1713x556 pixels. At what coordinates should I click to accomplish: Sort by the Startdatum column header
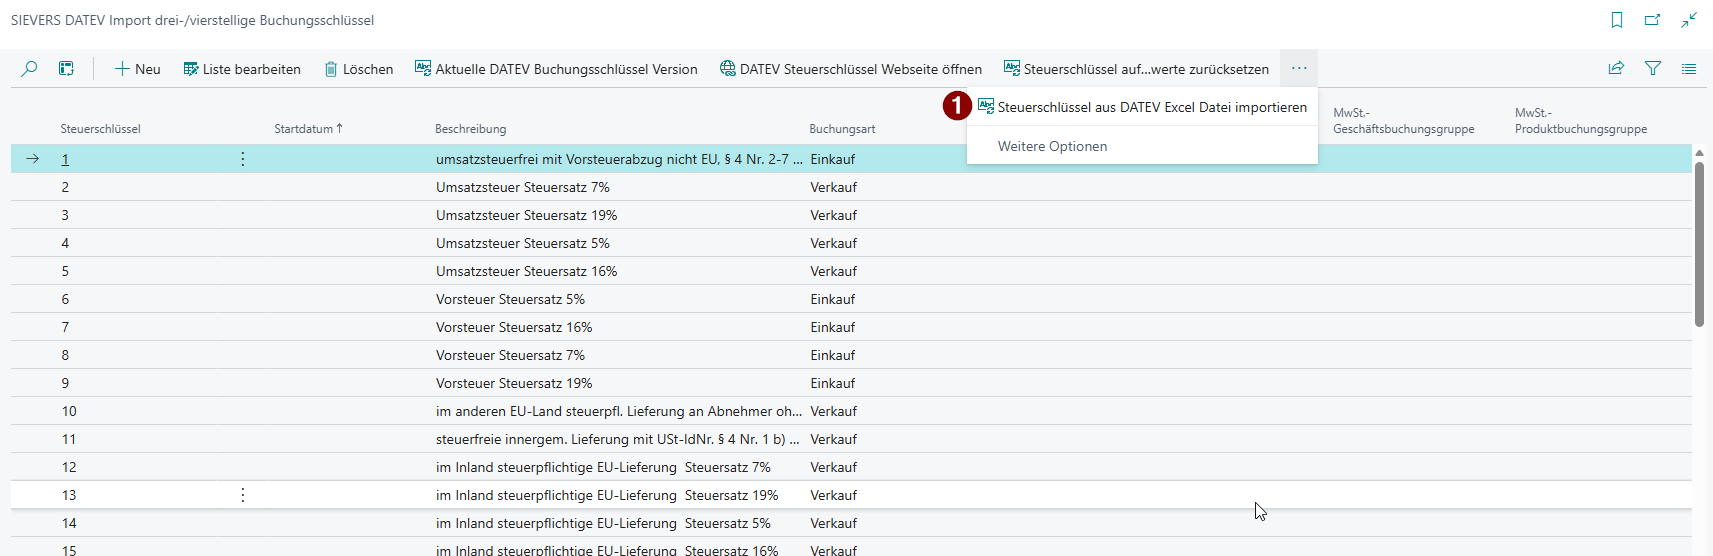tap(304, 129)
